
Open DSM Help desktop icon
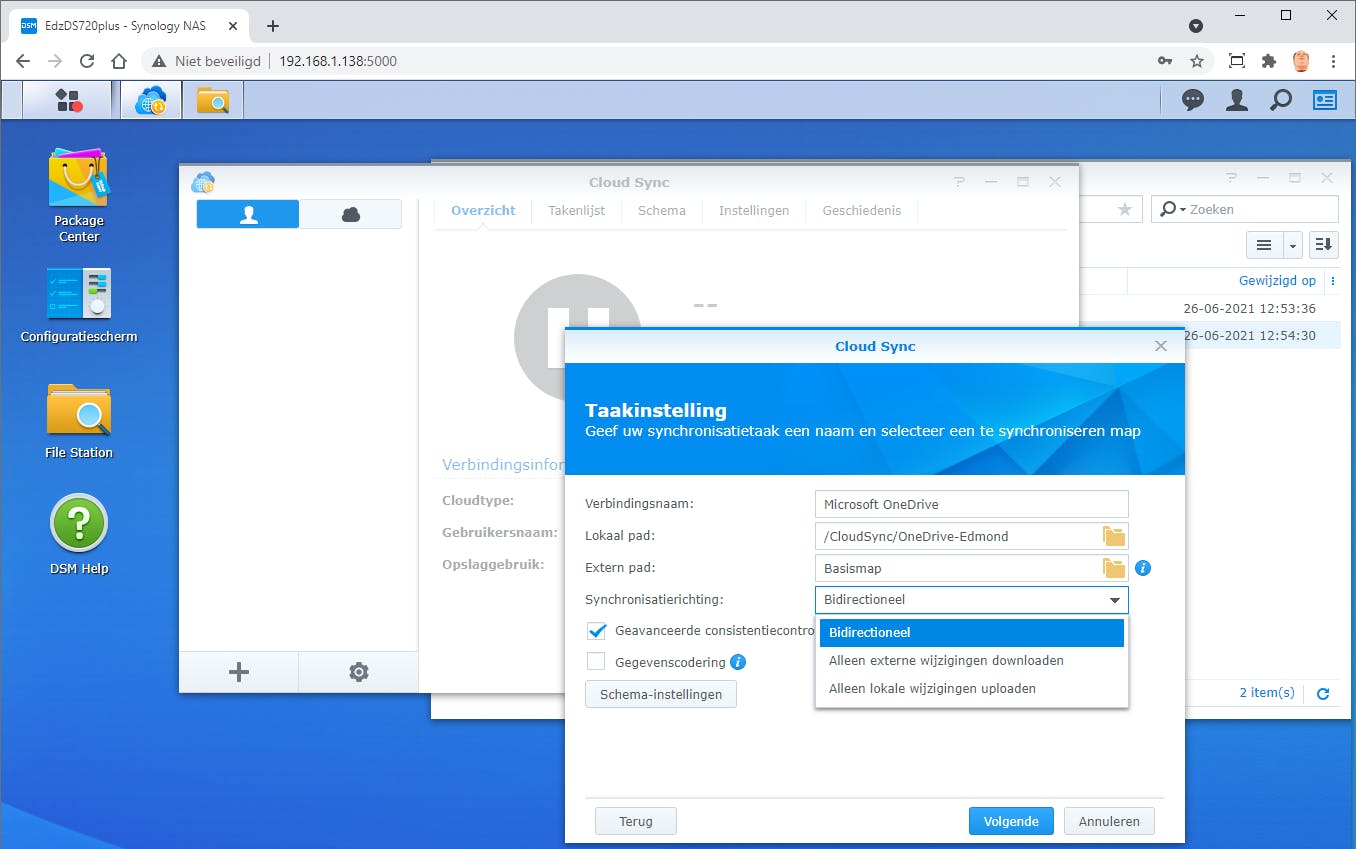(x=79, y=536)
